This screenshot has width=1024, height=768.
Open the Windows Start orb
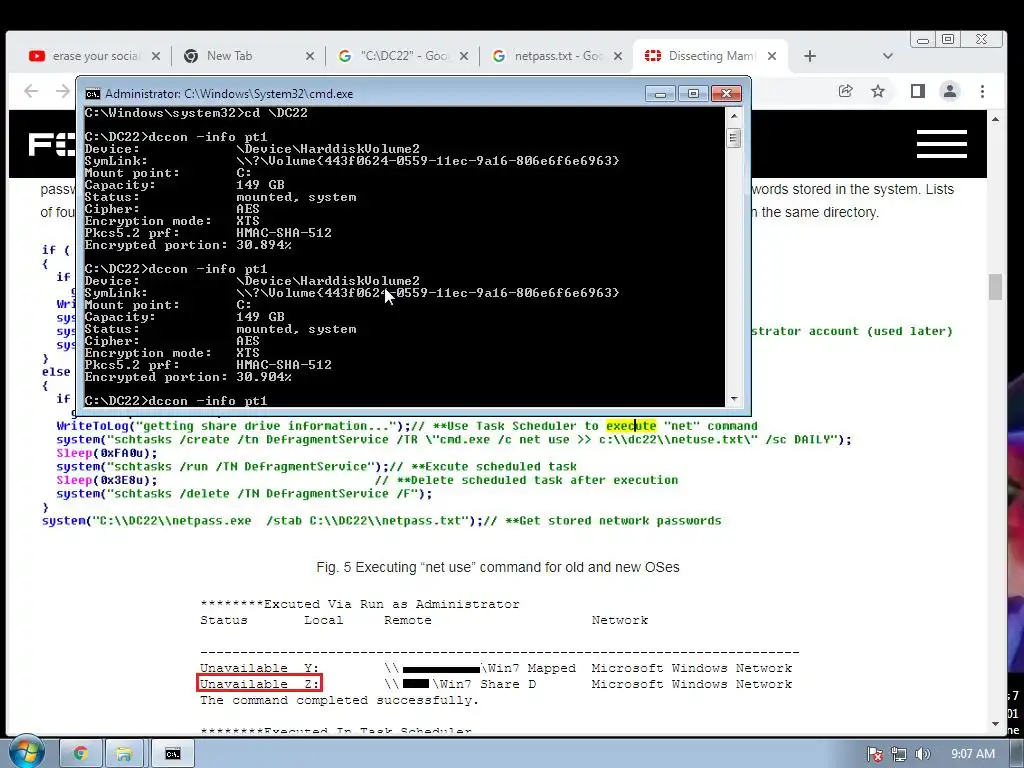click(x=26, y=752)
